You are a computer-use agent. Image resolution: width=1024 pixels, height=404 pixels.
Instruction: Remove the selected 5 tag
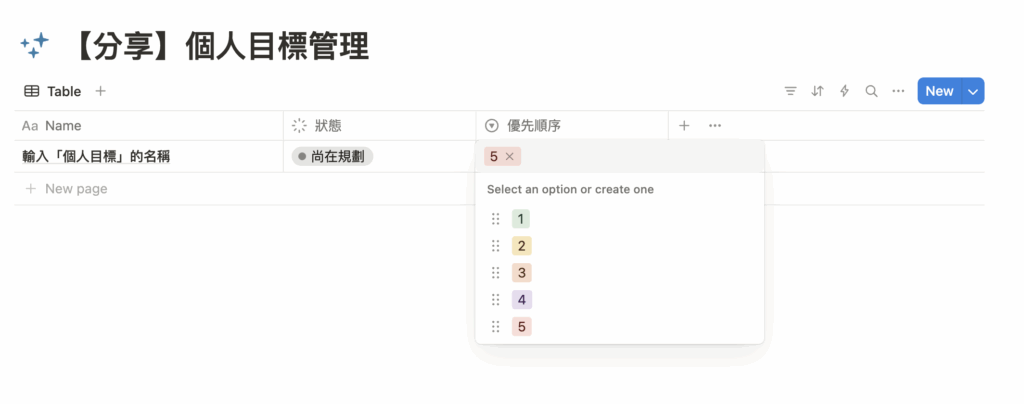pos(510,157)
